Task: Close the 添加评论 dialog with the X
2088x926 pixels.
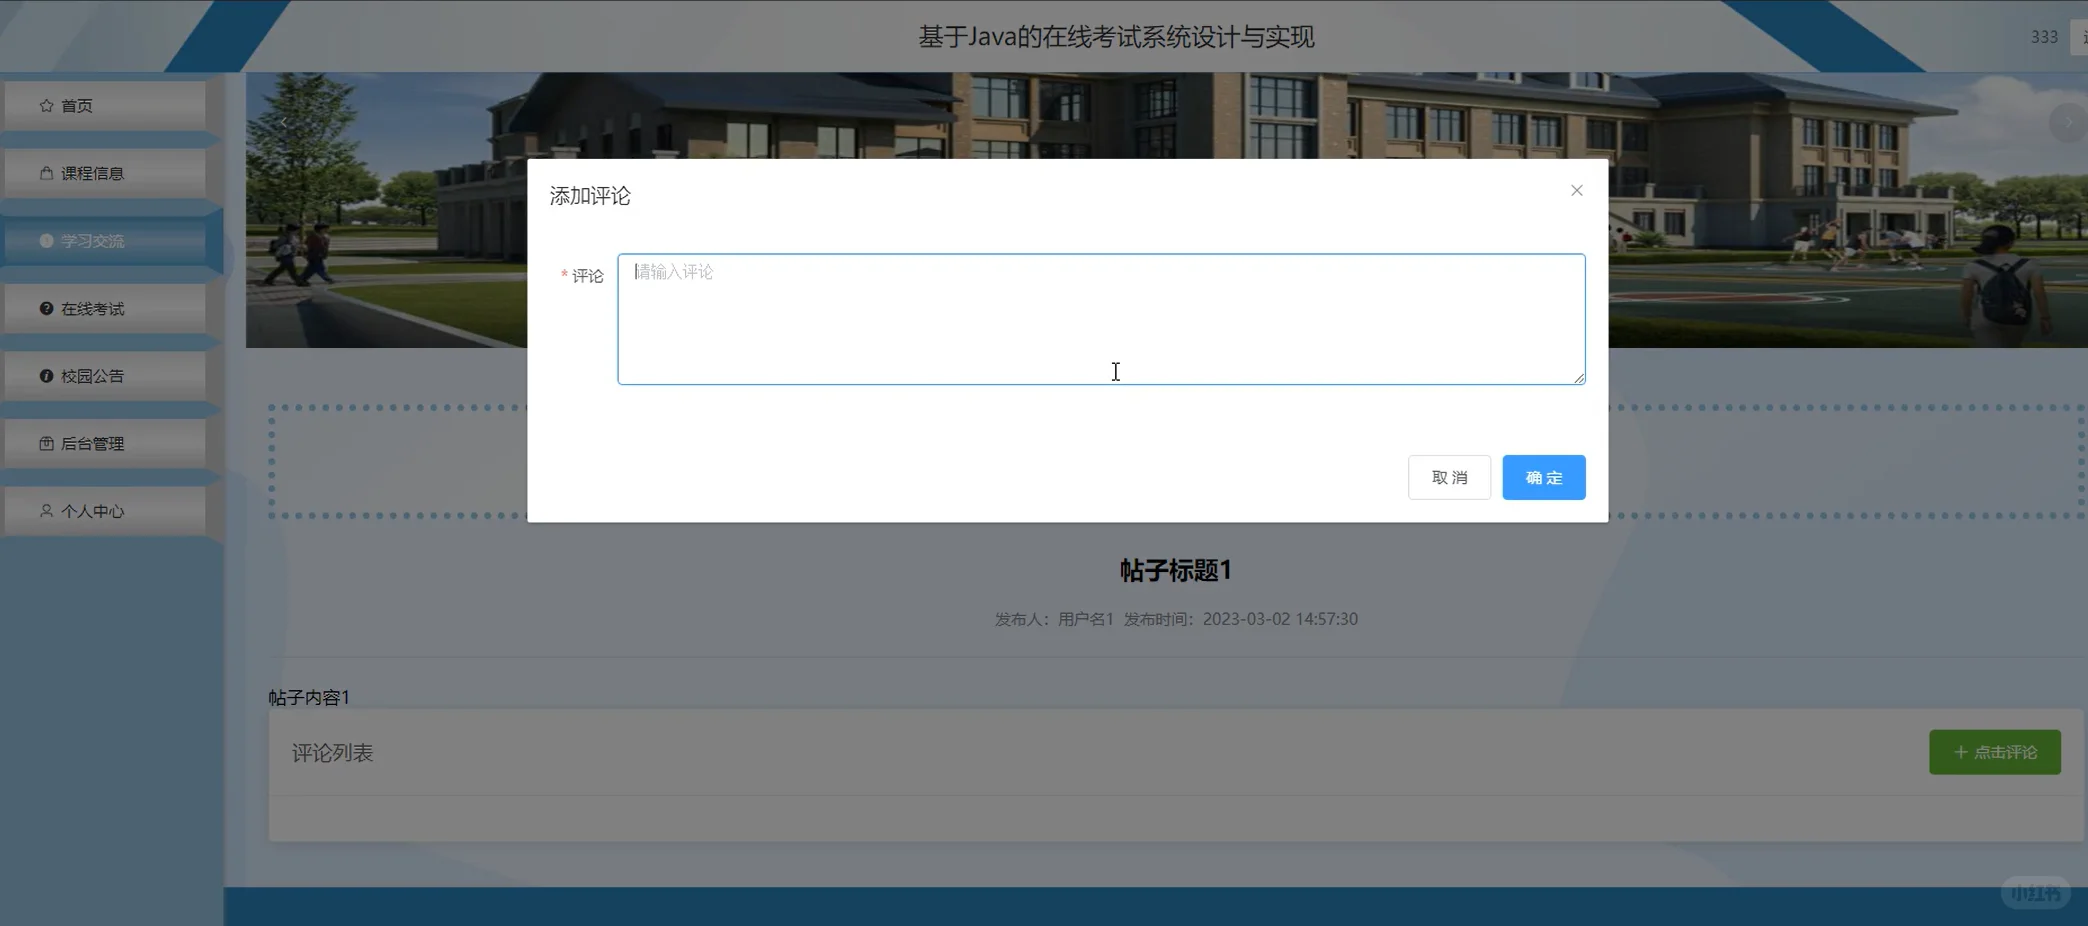Action: [1576, 190]
